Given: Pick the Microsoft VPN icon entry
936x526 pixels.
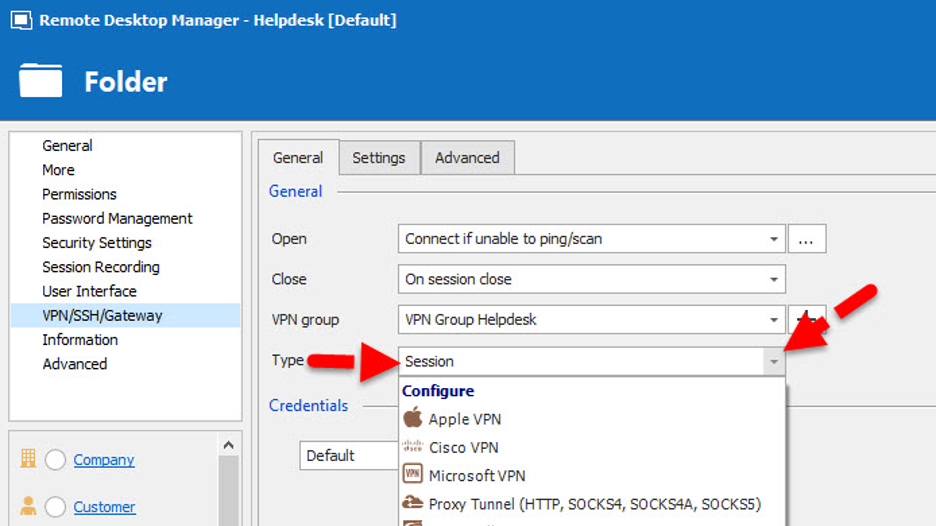Looking at the screenshot, I should pyautogui.click(x=413, y=475).
